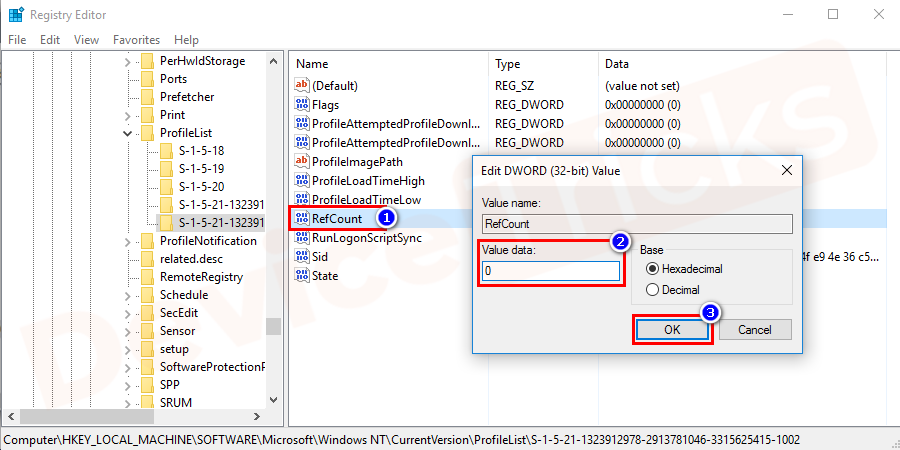Click the tree pane horizontal scroll right arrow

click(258, 416)
